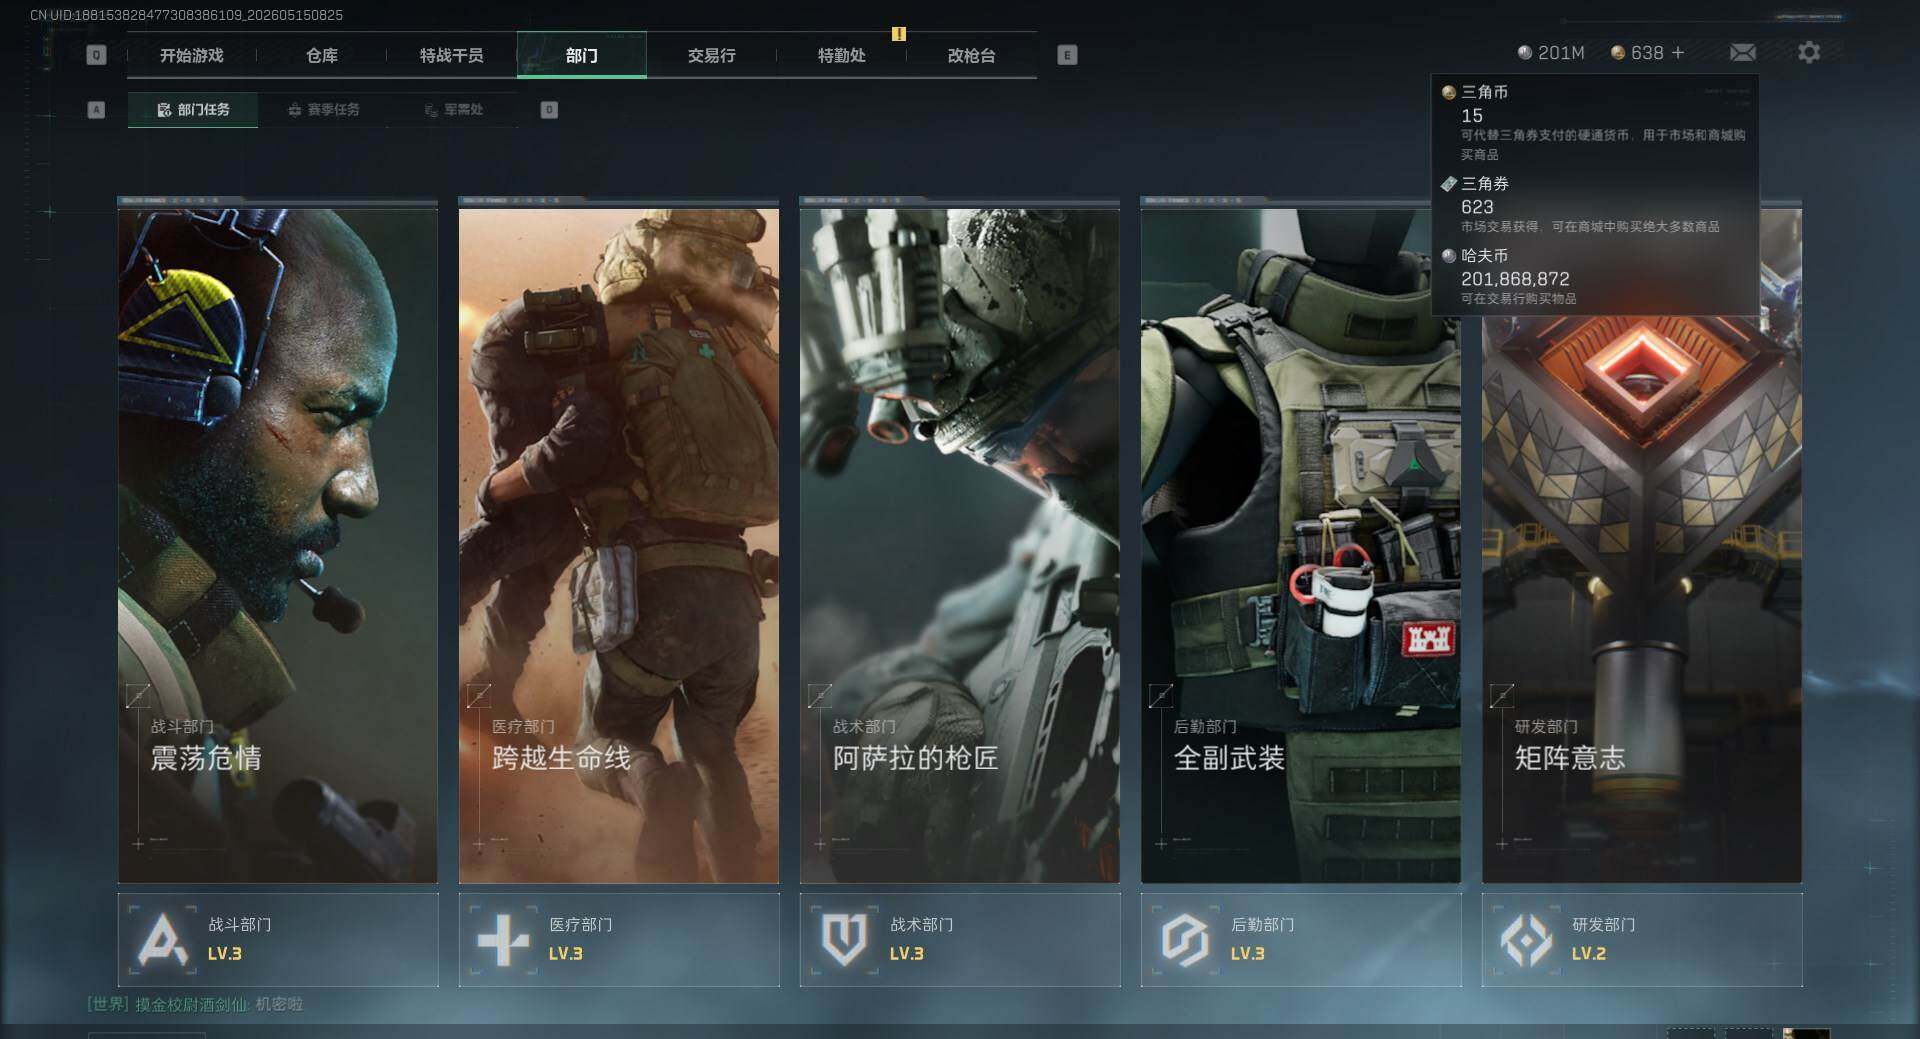Click the 201,868,872 哈夫币 amount
1920x1039 pixels.
click(1515, 279)
